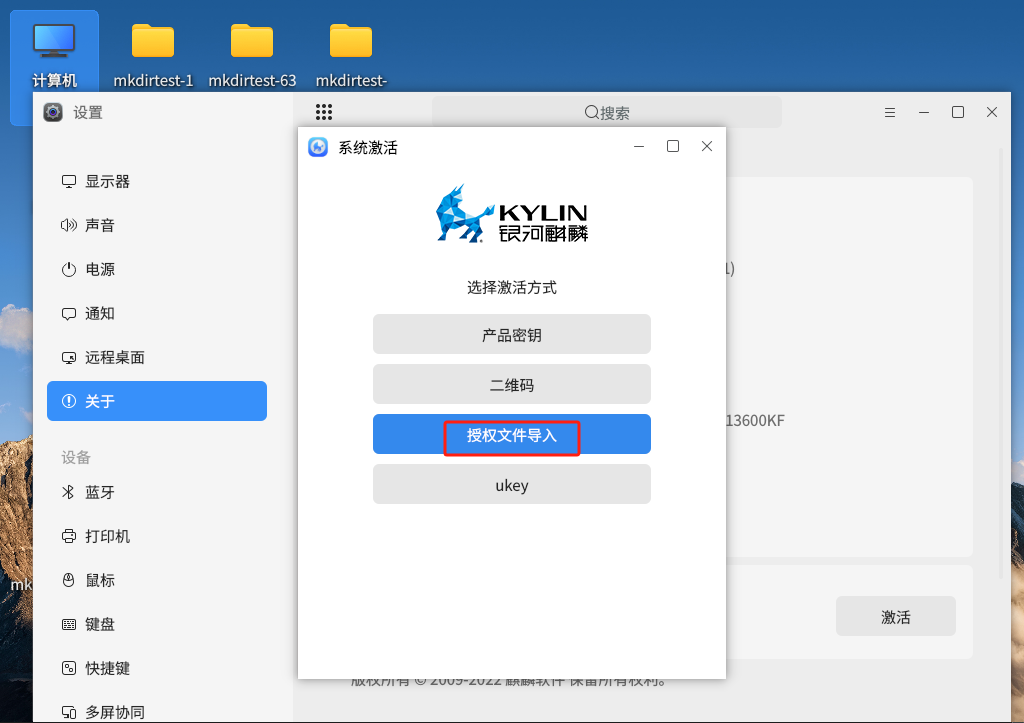Select 二维码 QR code activation method

[x=511, y=384]
